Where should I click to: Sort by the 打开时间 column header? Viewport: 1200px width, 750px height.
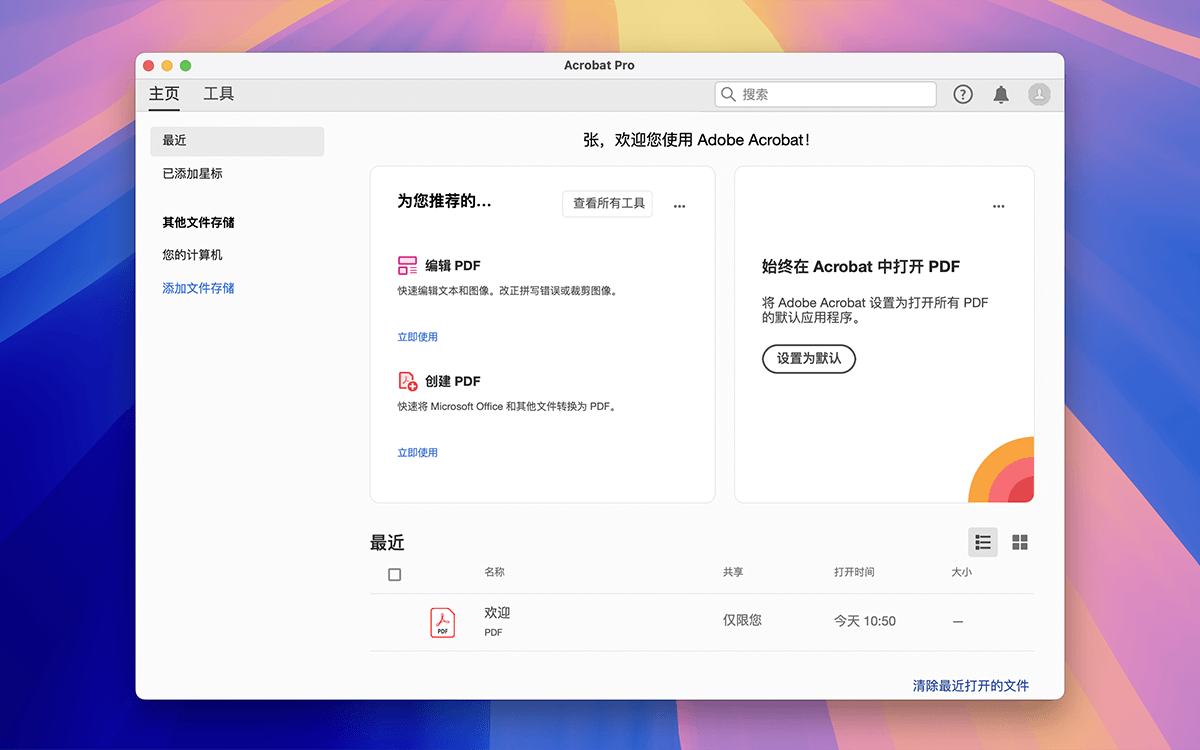click(x=854, y=572)
